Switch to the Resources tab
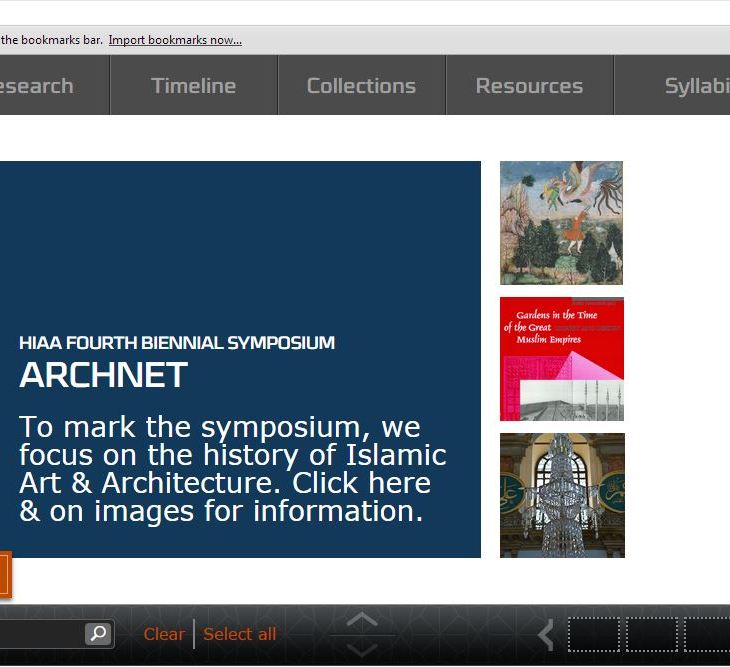This screenshot has width=730, height=667. (529, 86)
